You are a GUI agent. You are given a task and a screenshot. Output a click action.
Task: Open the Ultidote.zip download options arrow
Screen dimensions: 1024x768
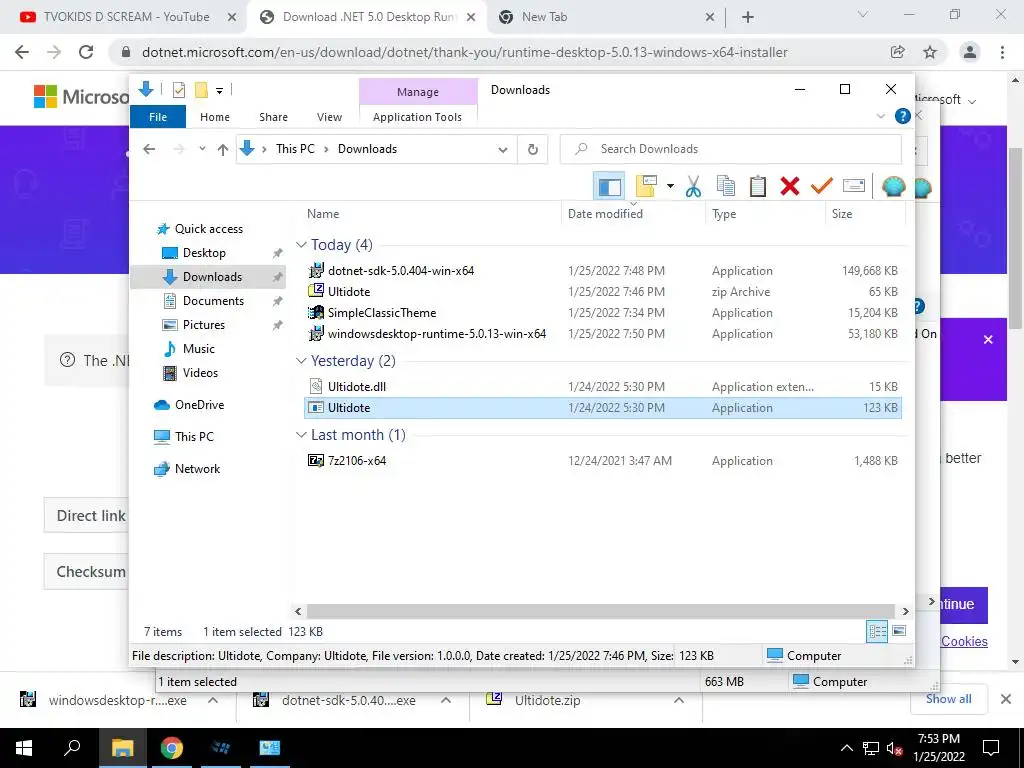[679, 700]
